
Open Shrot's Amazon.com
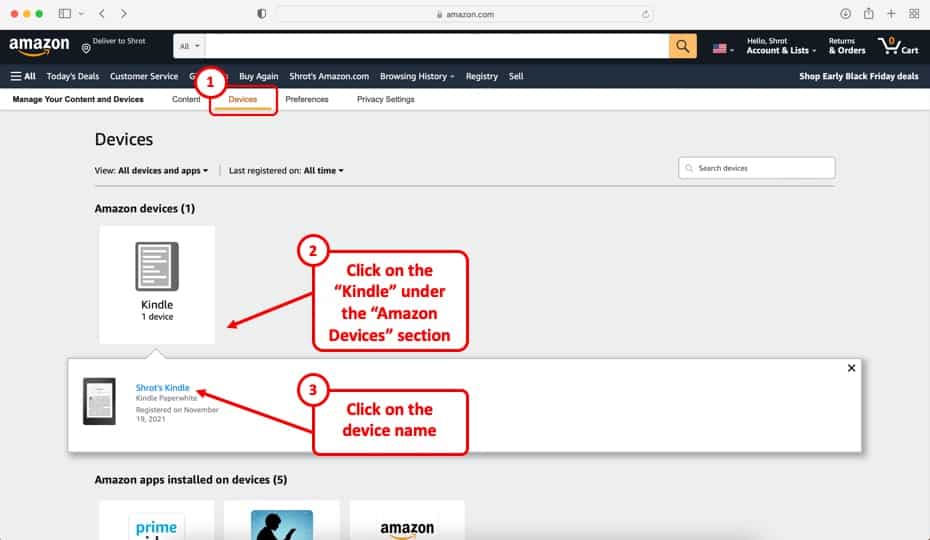point(329,76)
